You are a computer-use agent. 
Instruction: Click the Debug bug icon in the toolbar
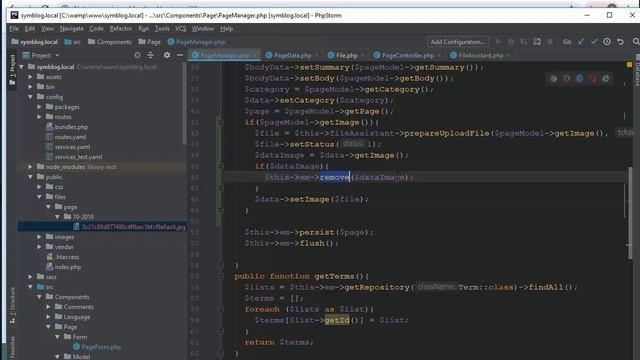click(x=511, y=42)
